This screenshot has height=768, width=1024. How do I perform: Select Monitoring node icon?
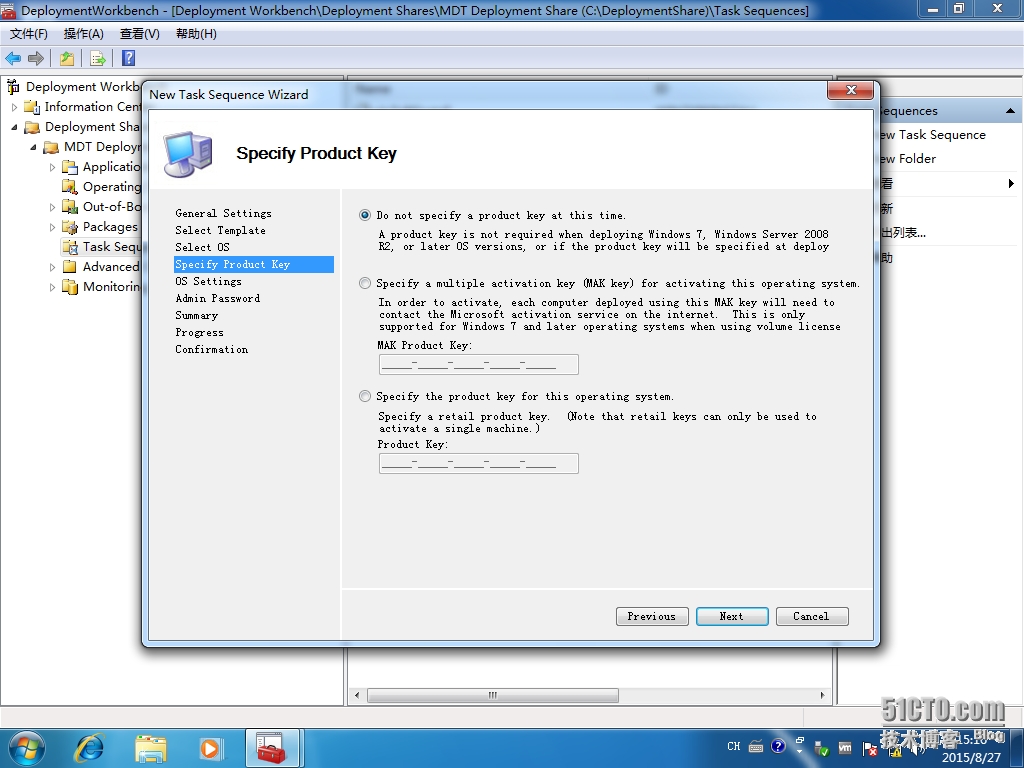[x=70, y=287]
